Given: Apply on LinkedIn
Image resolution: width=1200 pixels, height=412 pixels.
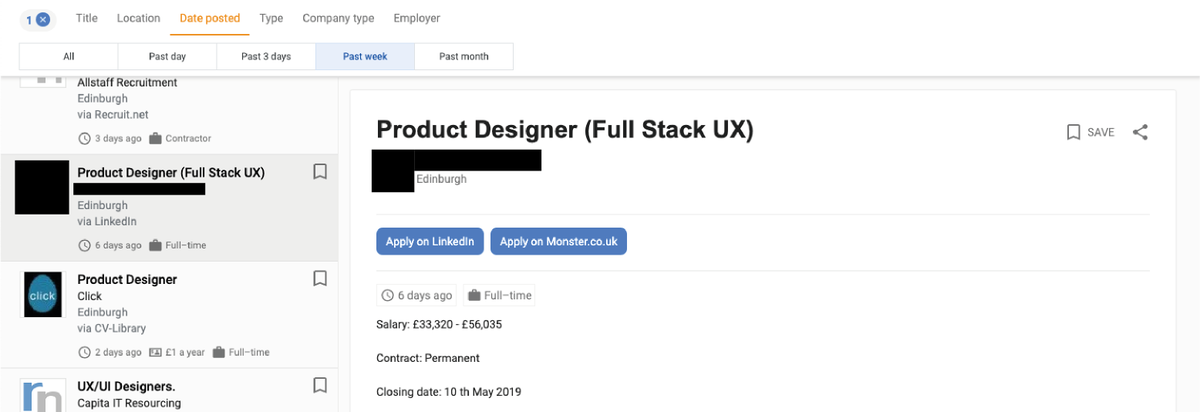Looking at the screenshot, I should (430, 241).
